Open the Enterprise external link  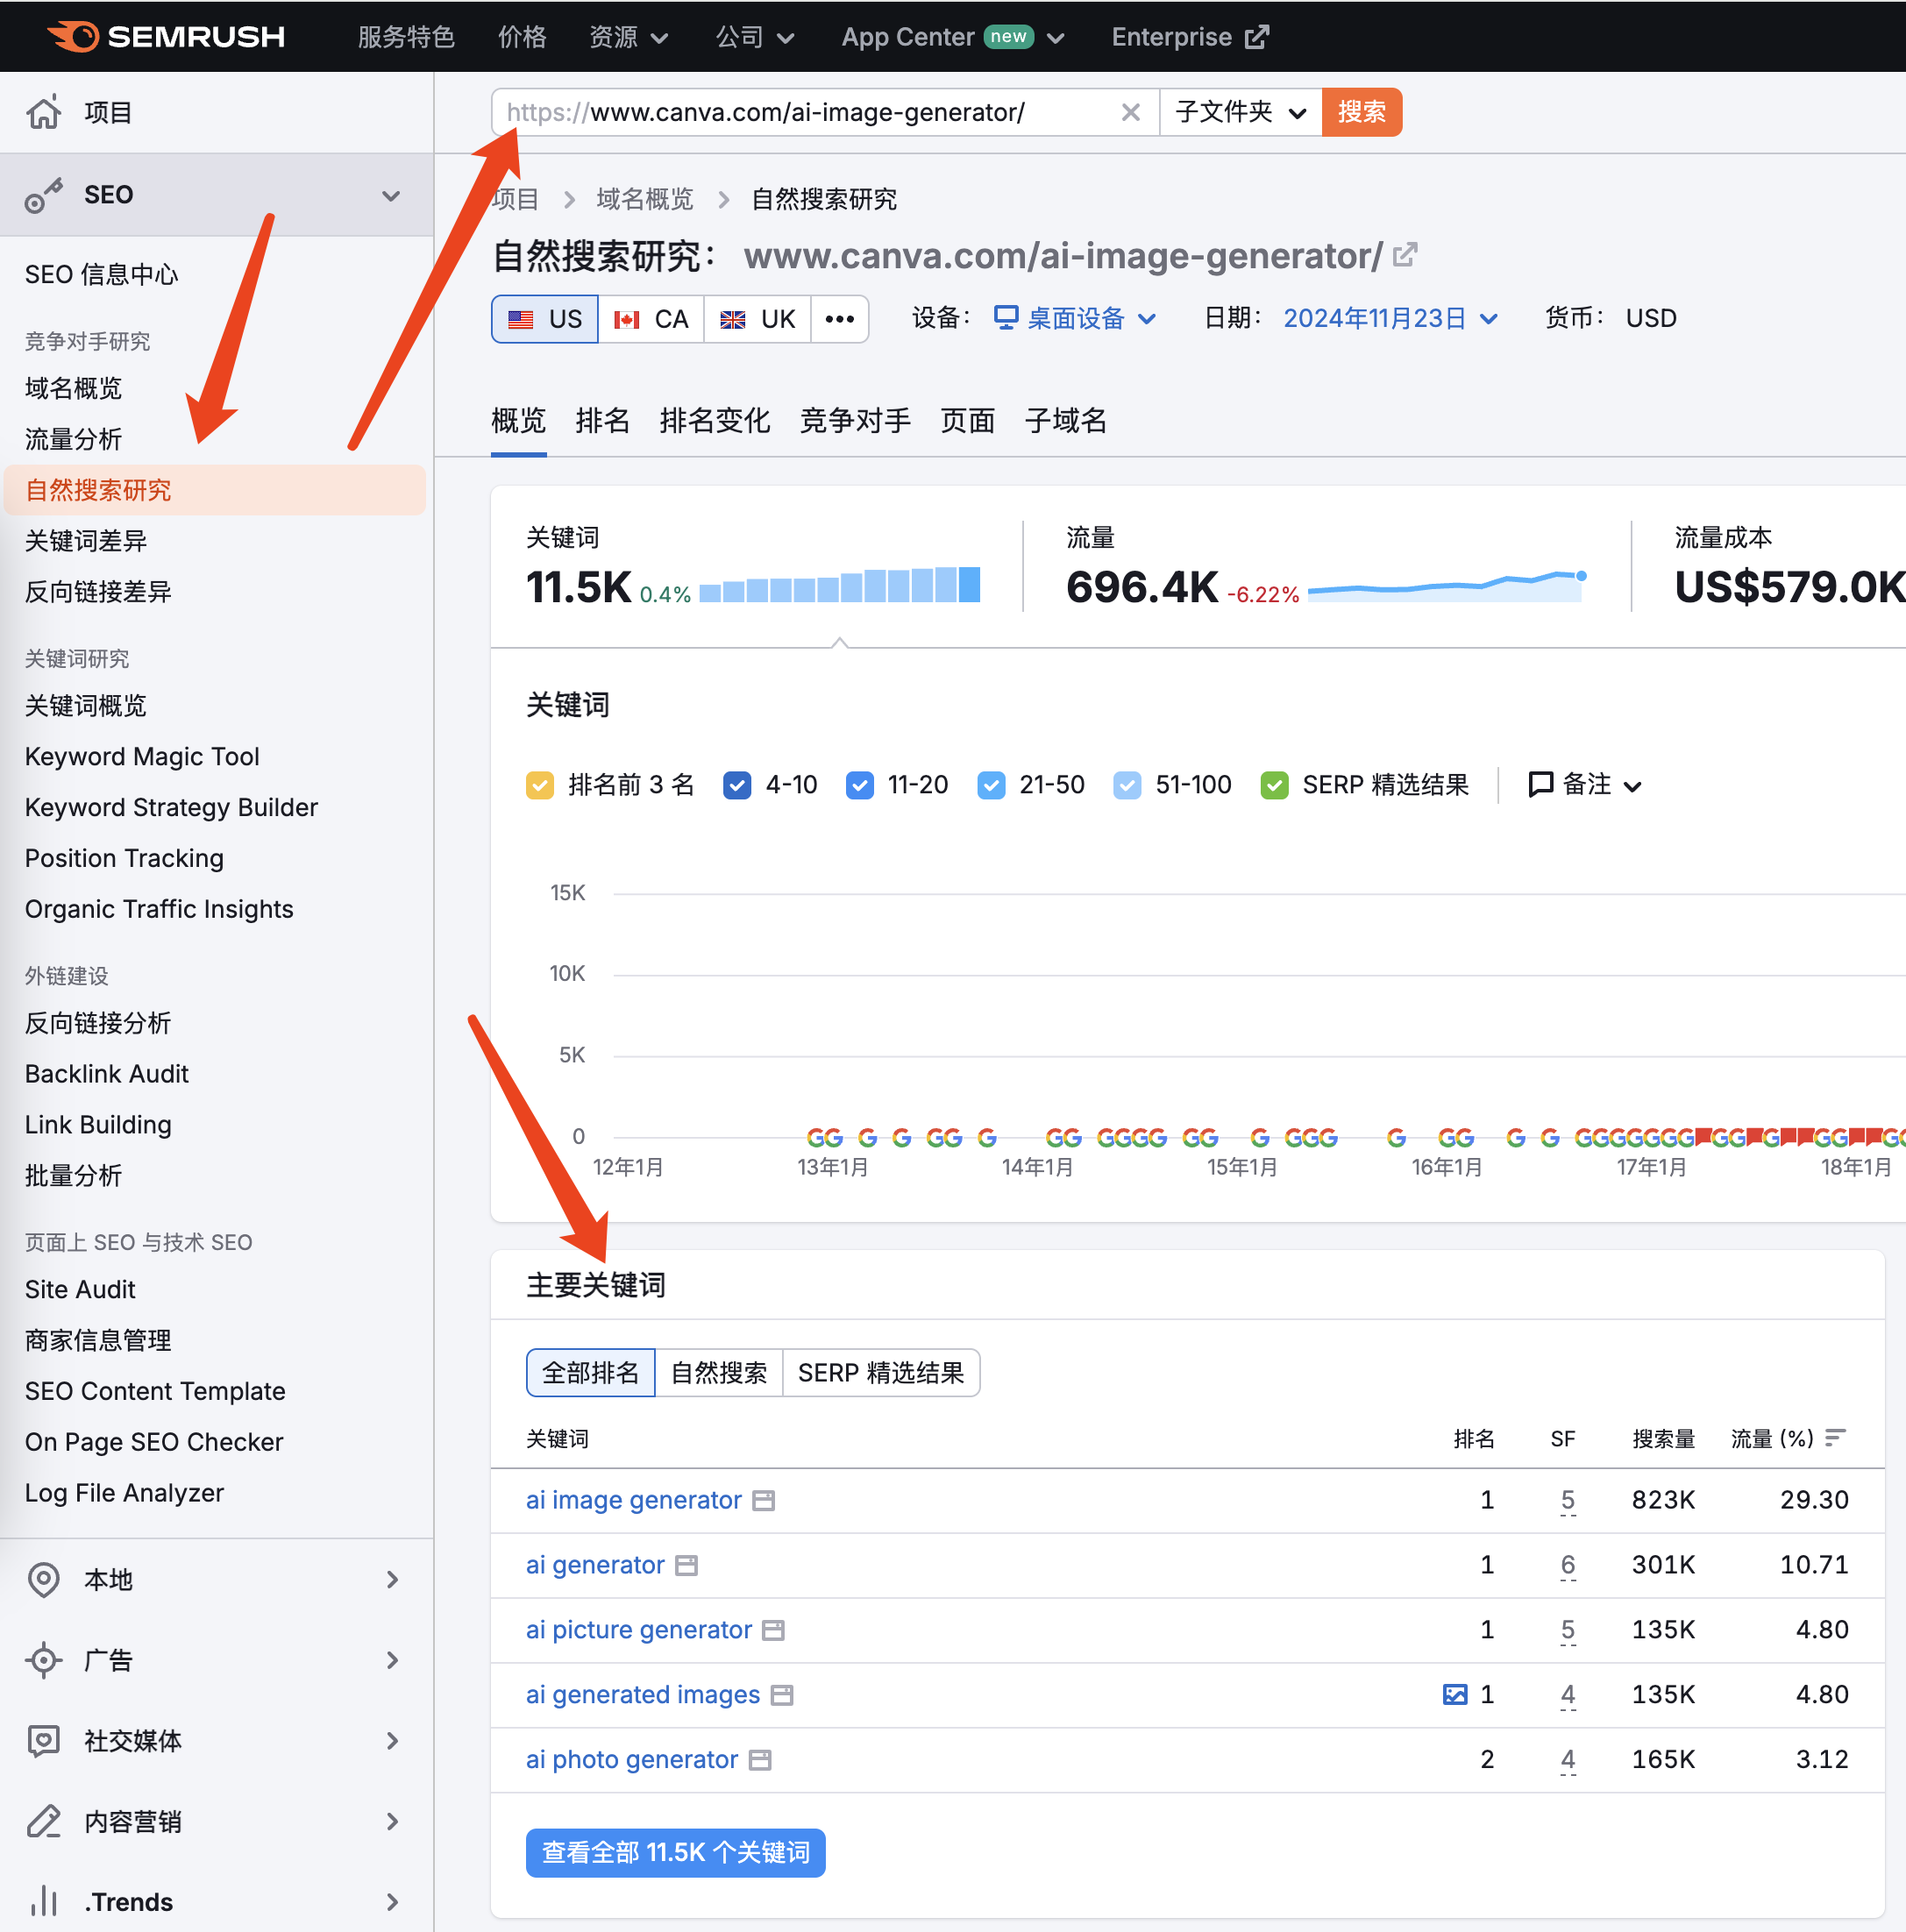point(1190,37)
